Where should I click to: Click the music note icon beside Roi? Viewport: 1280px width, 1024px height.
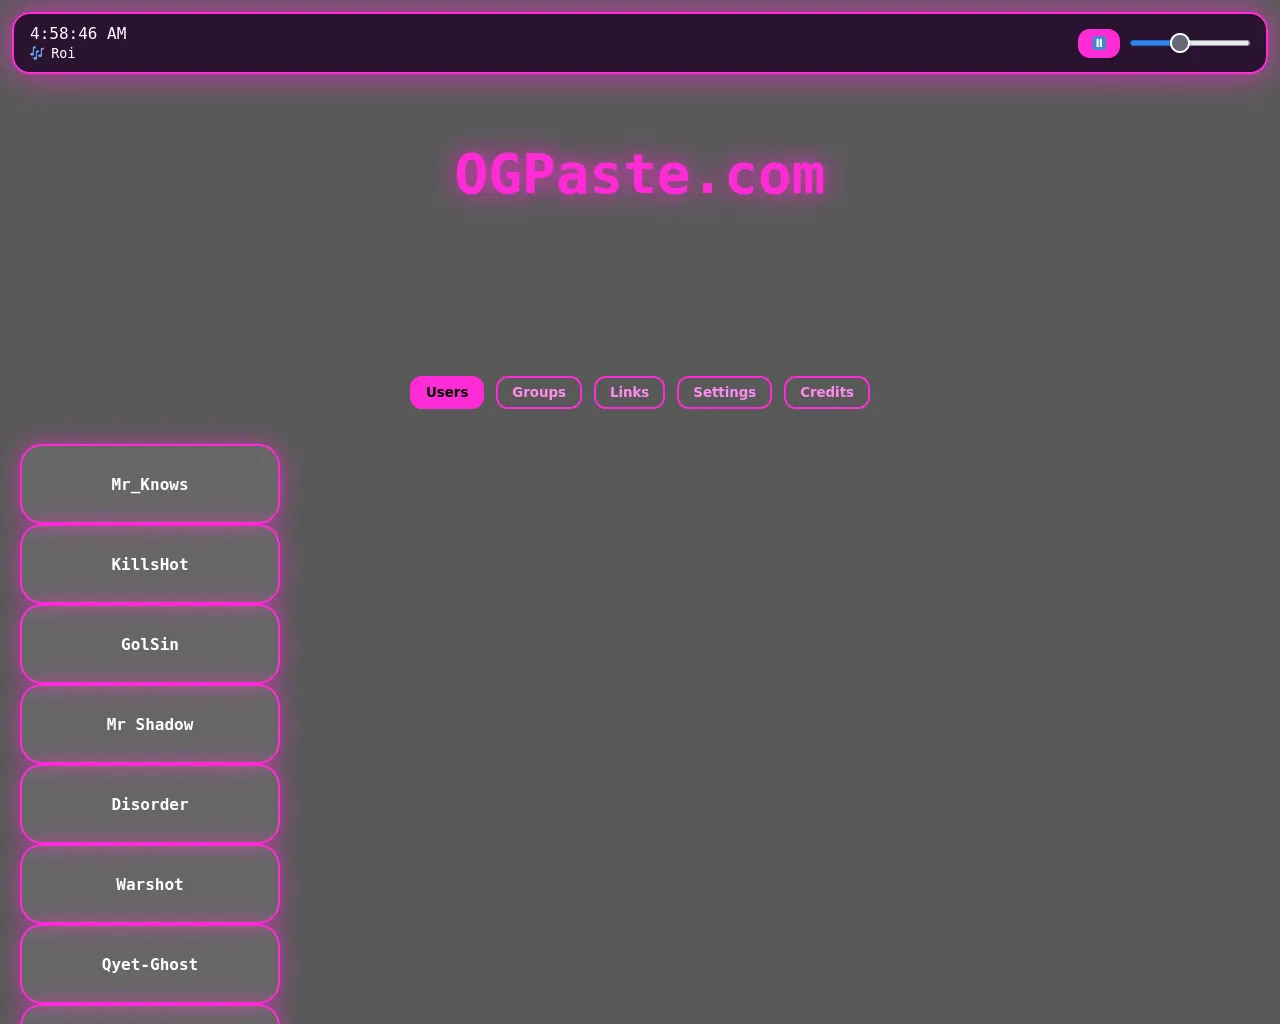tap(36, 53)
